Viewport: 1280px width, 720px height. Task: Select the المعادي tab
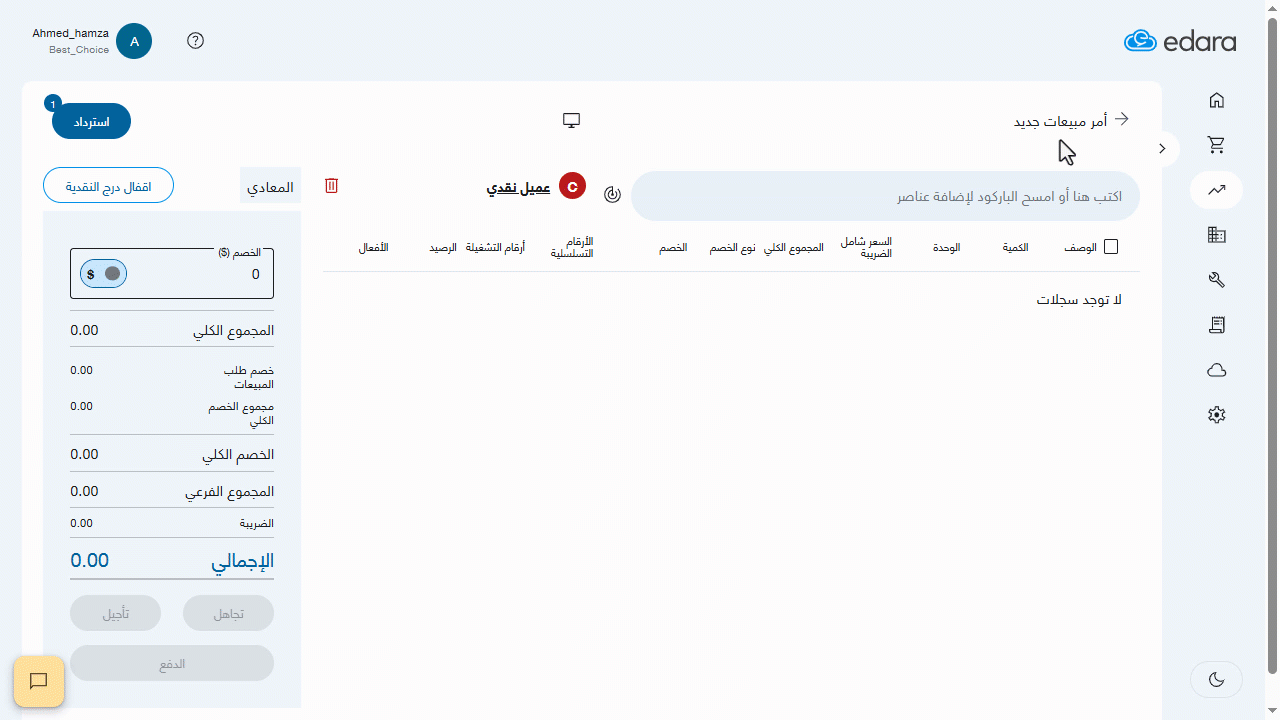click(270, 187)
